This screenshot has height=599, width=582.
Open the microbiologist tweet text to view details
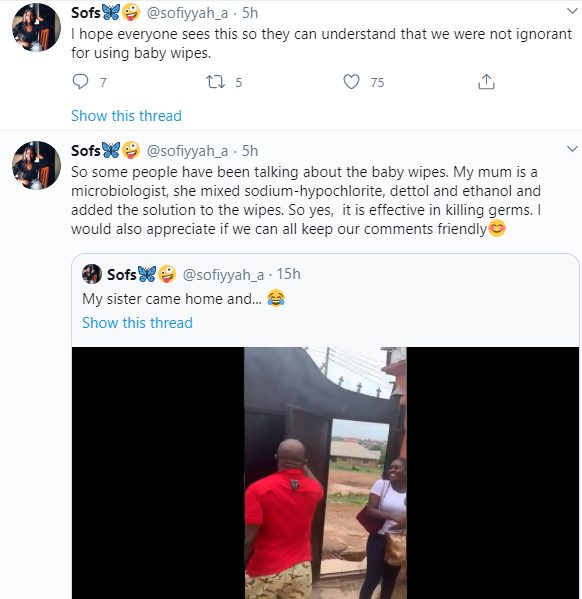tap(306, 201)
